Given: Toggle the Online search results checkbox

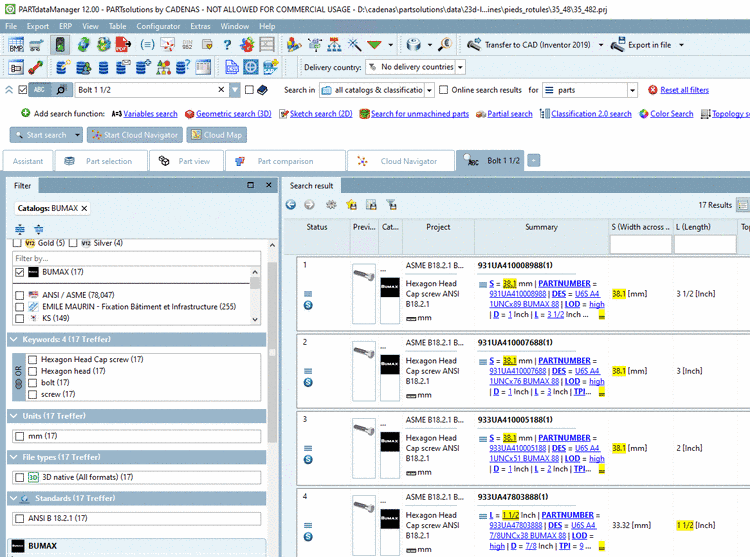Looking at the screenshot, I should 444,90.
